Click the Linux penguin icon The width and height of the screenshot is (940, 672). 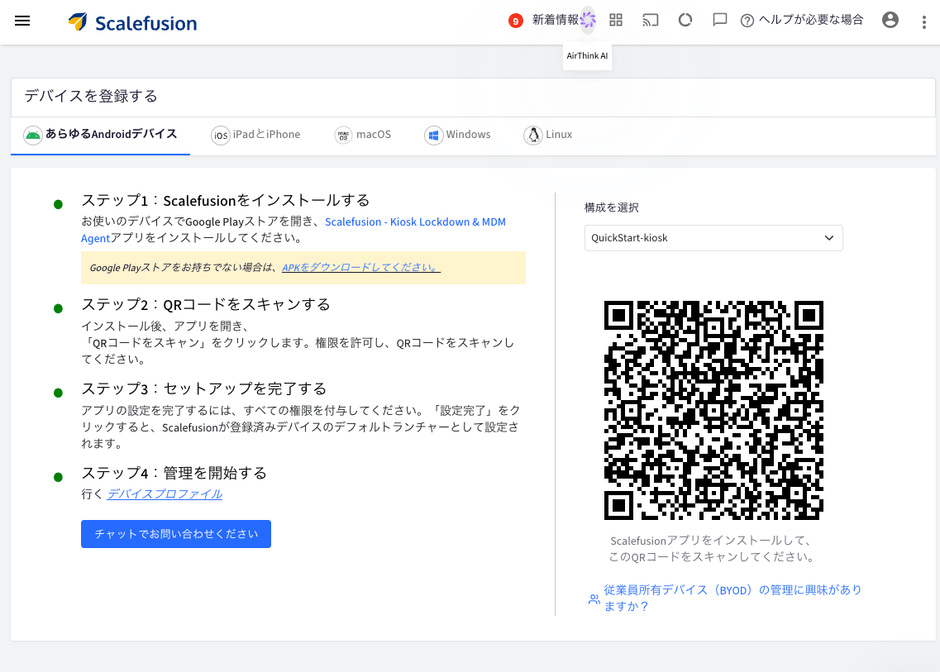point(533,135)
